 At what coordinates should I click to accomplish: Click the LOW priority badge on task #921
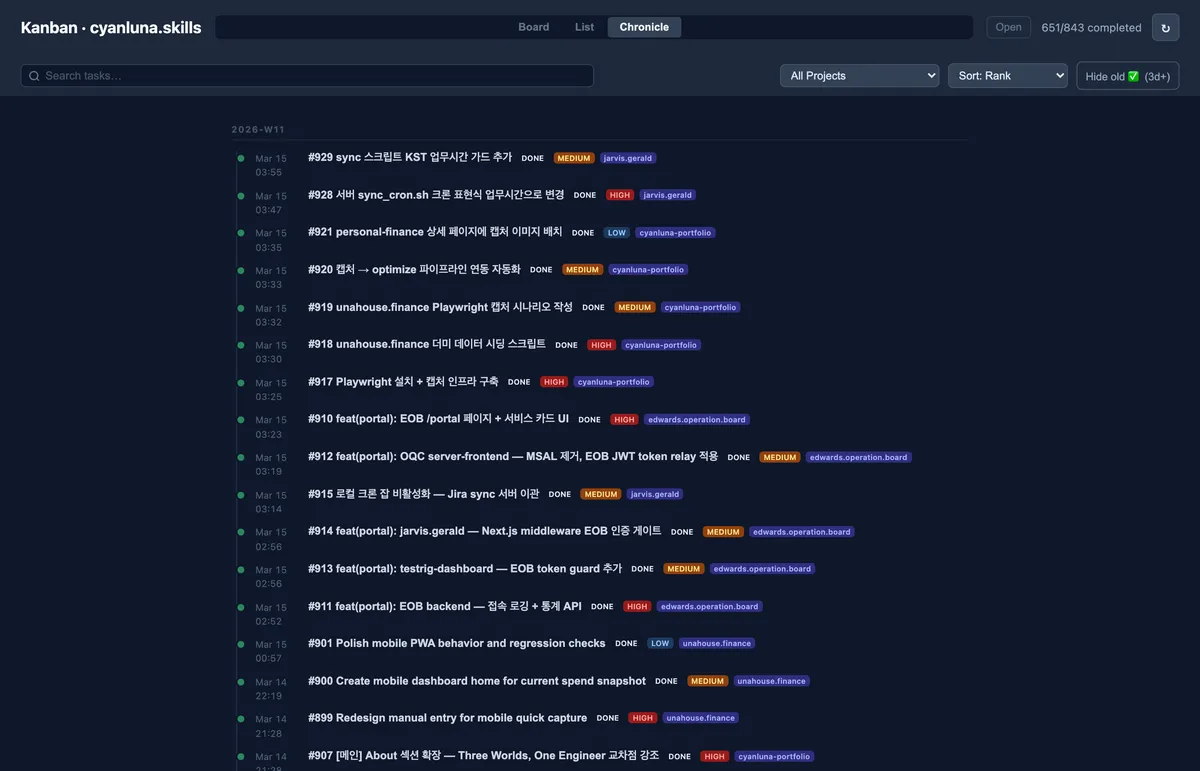coord(617,233)
